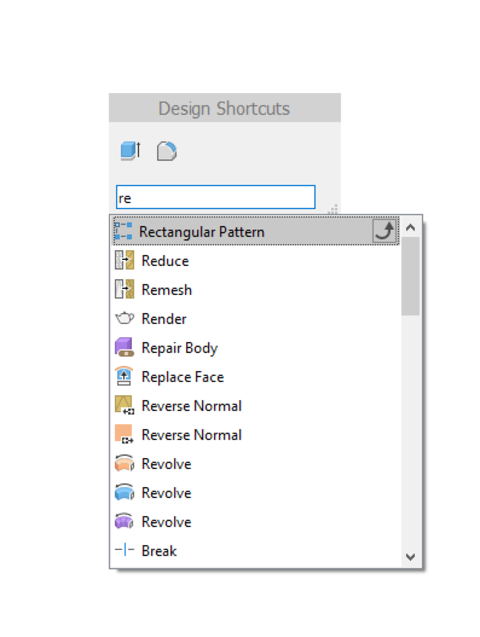Click the scroll down arrow of results list

(x=411, y=557)
